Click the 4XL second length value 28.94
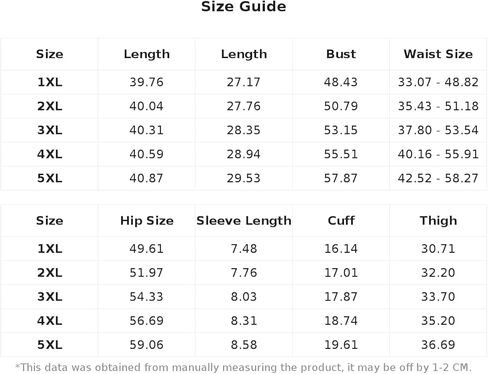The image size is (488, 374). (244, 154)
